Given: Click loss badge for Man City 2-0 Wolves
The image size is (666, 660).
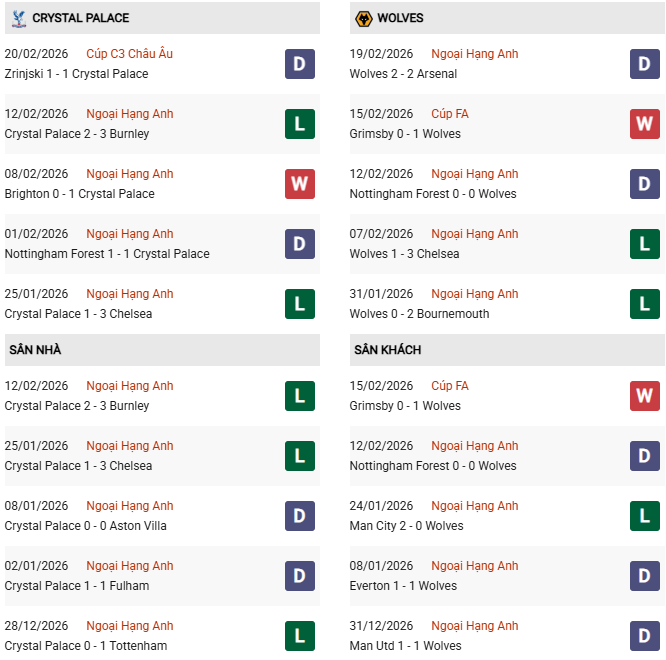Looking at the screenshot, I should coord(644,516).
